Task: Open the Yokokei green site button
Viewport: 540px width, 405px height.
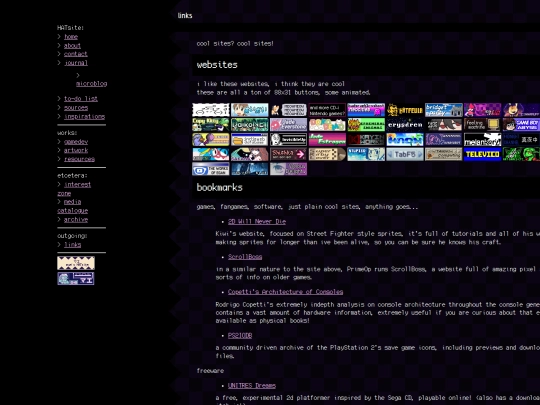Action: (250, 125)
